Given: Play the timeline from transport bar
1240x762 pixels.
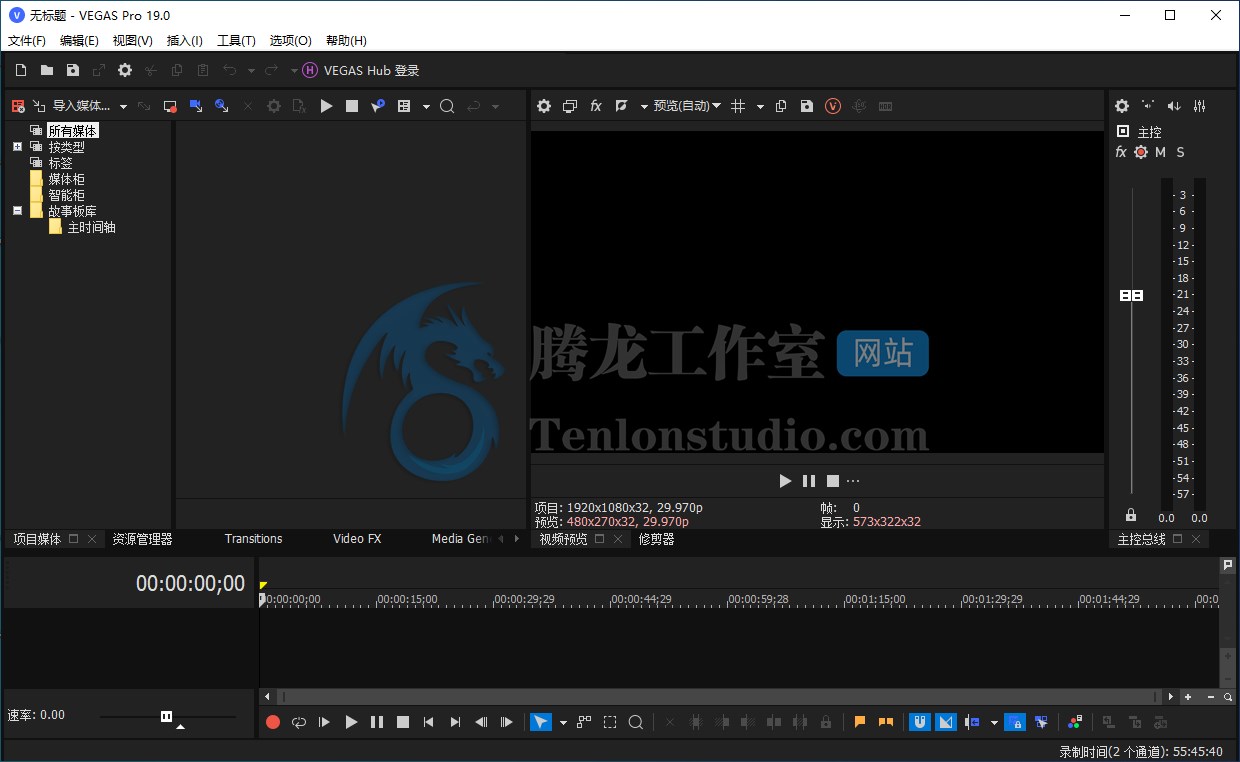Looking at the screenshot, I should [x=351, y=722].
